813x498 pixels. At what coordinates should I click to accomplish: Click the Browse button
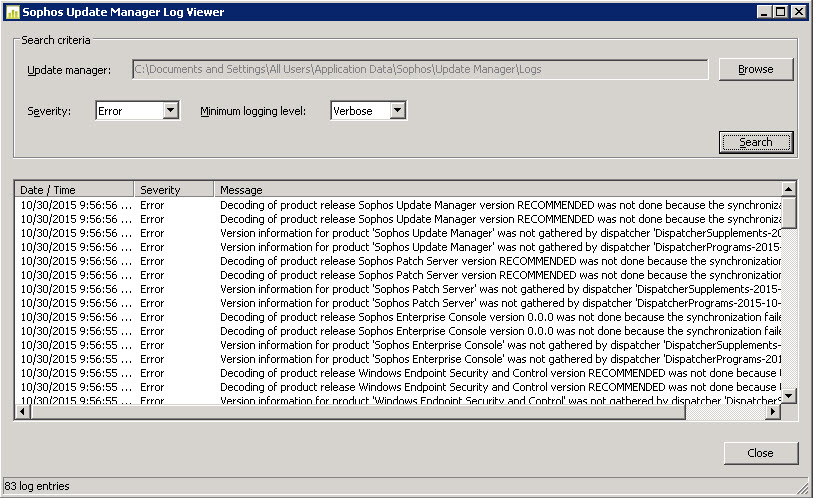click(x=755, y=70)
